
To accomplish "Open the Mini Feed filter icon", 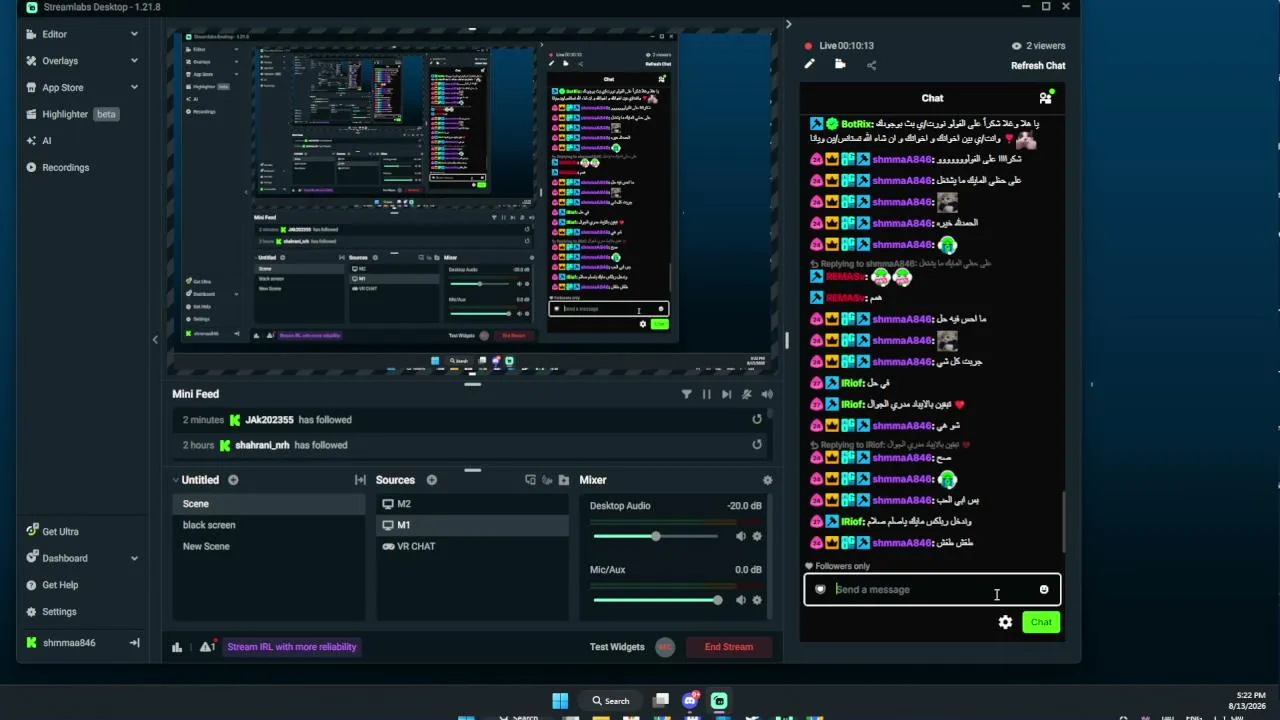I will click(686, 394).
